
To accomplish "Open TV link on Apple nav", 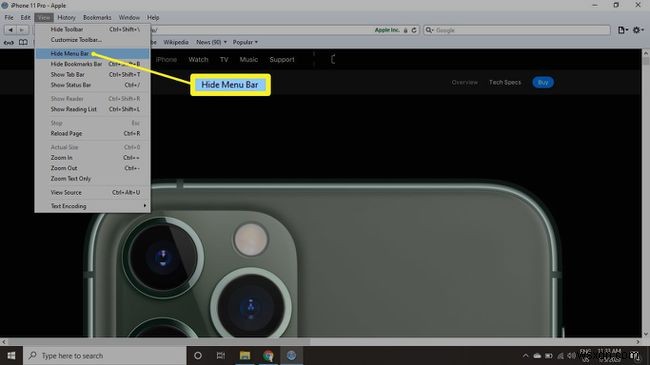I will 224,59.
